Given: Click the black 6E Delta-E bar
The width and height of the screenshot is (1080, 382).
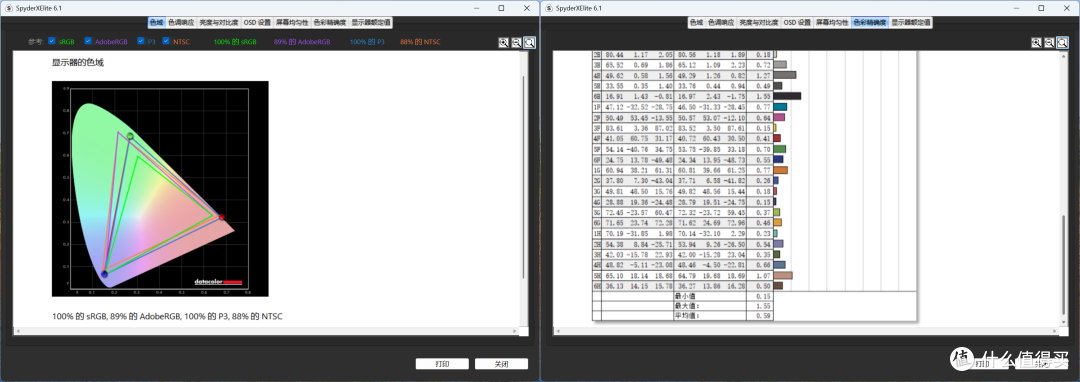Looking at the screenshot, I should pos(787,96).
